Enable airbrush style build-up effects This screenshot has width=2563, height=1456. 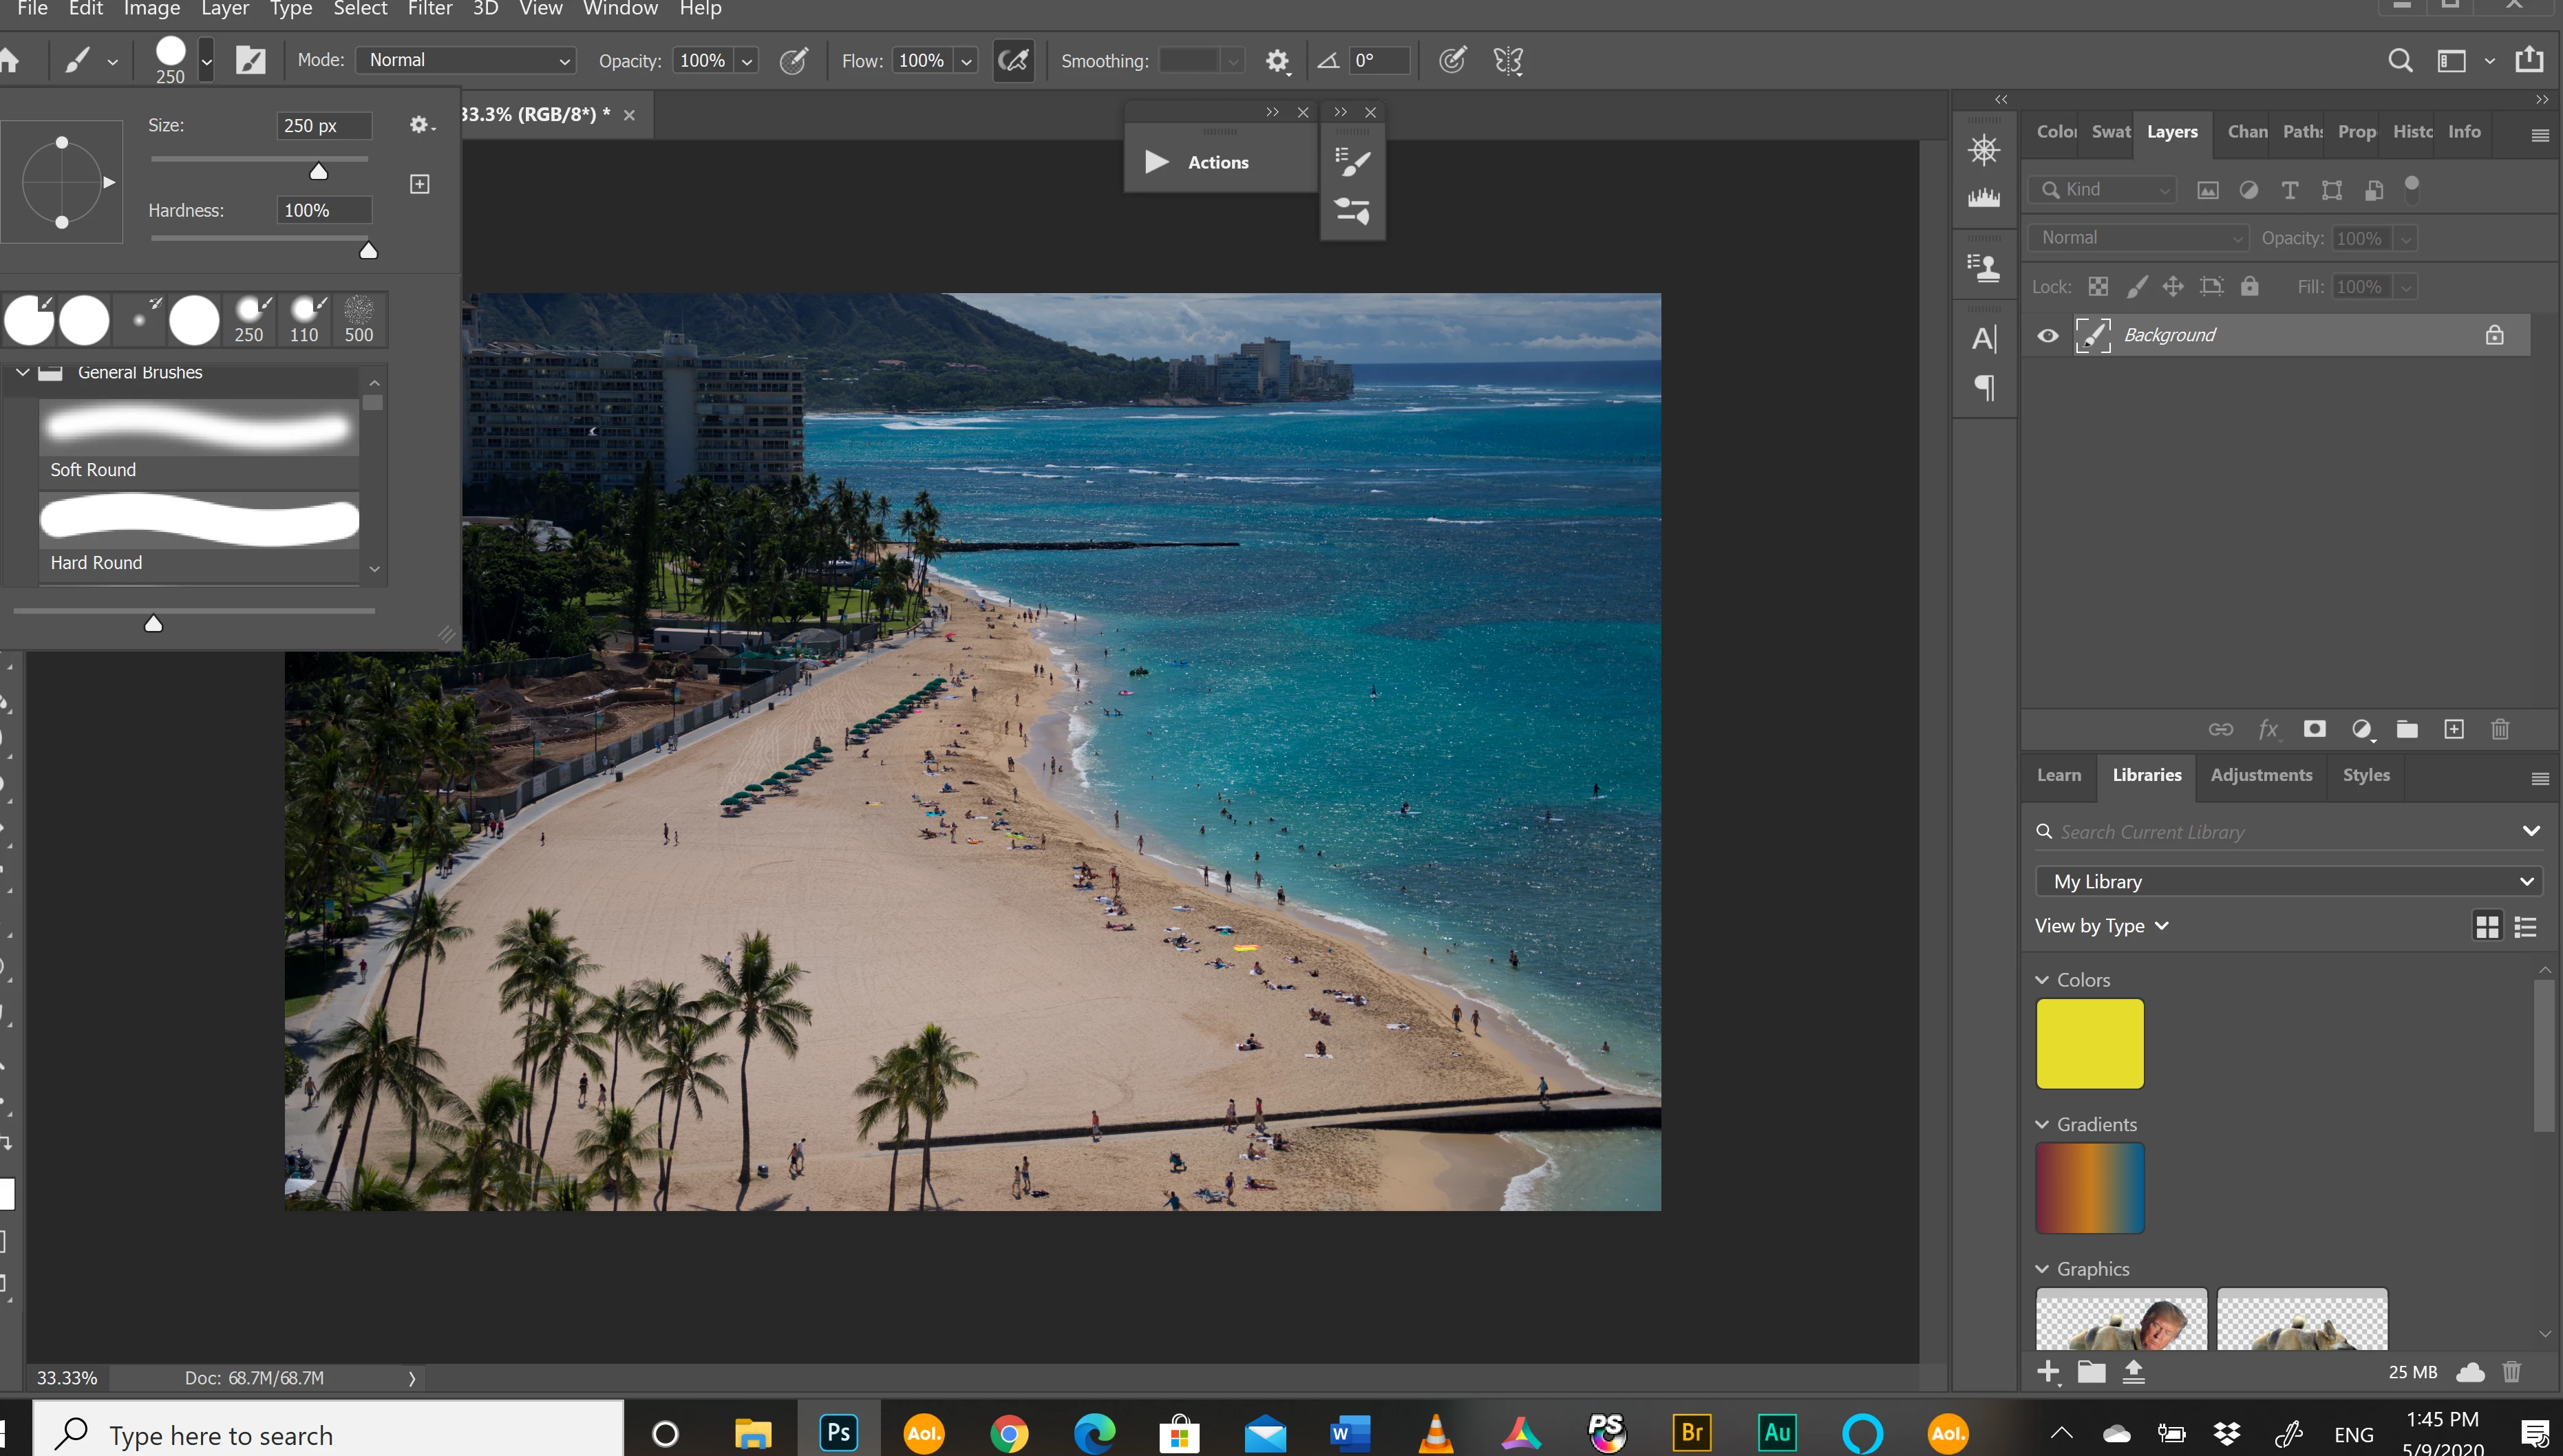1013,61
